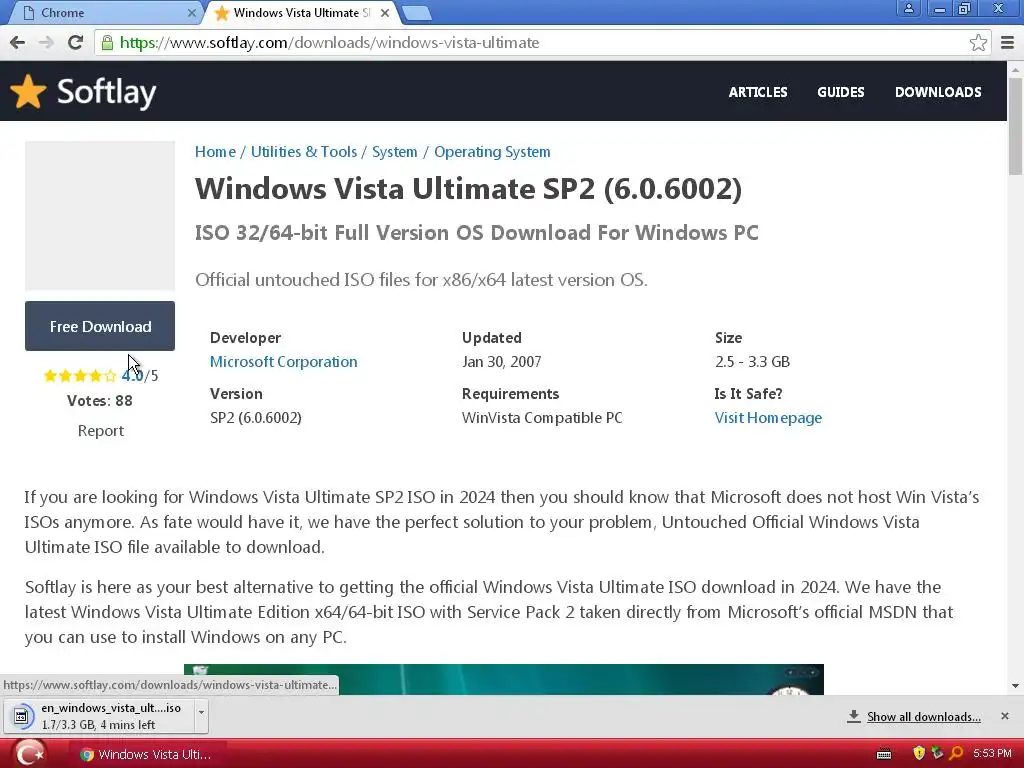Screen dimensions: 1024x768
Task: Click the Vista screenshot image
Action: click(504, 679)
